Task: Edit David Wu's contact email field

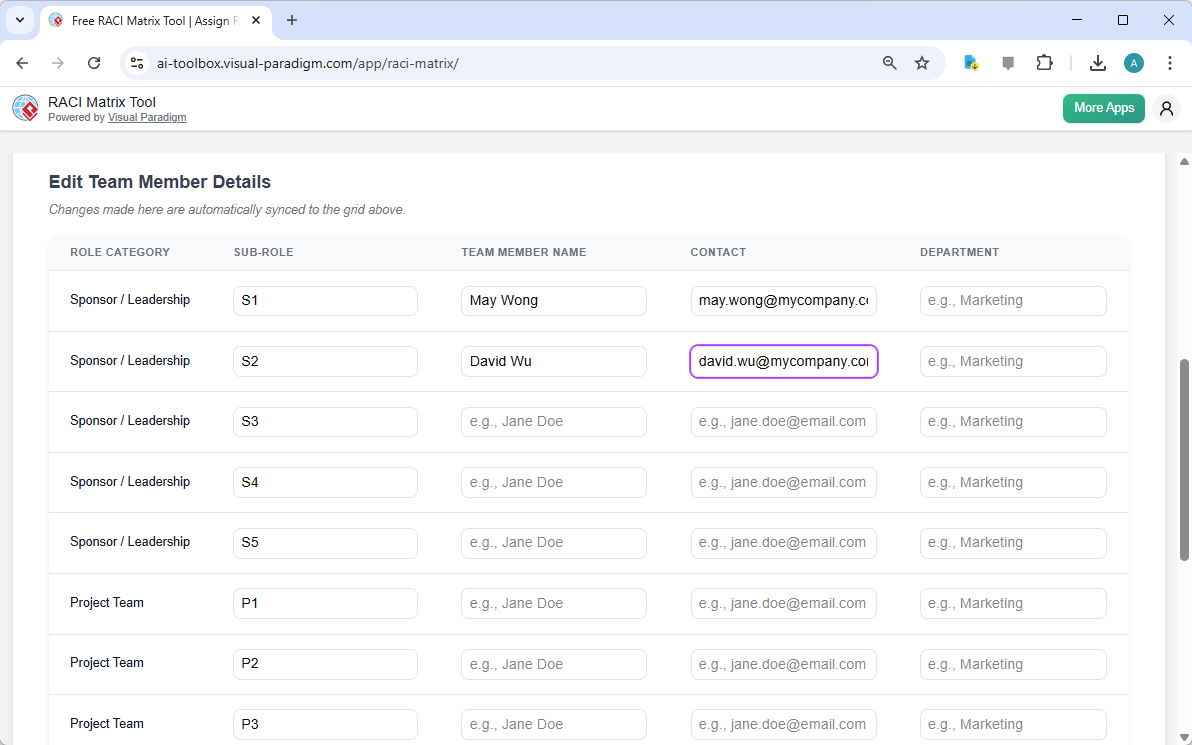Action: 783,361
